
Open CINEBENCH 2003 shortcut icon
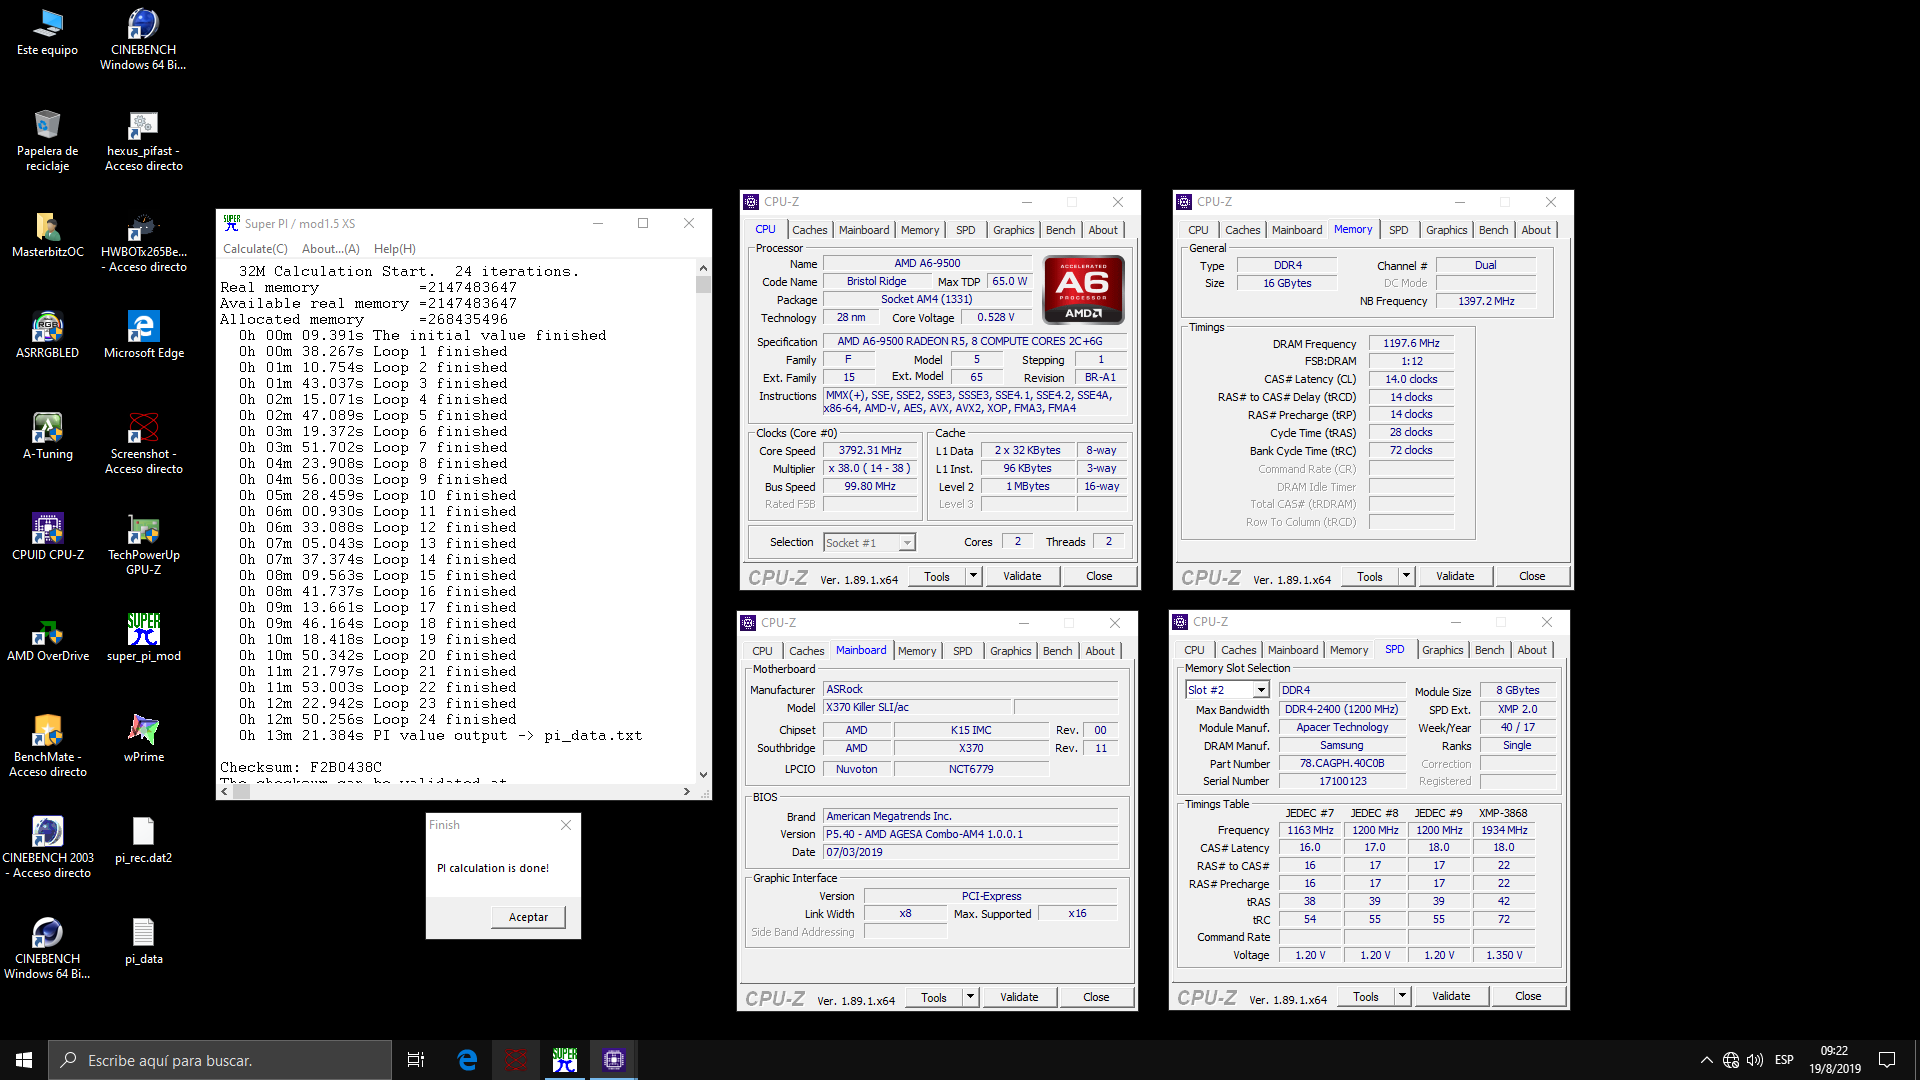point(47,848)
